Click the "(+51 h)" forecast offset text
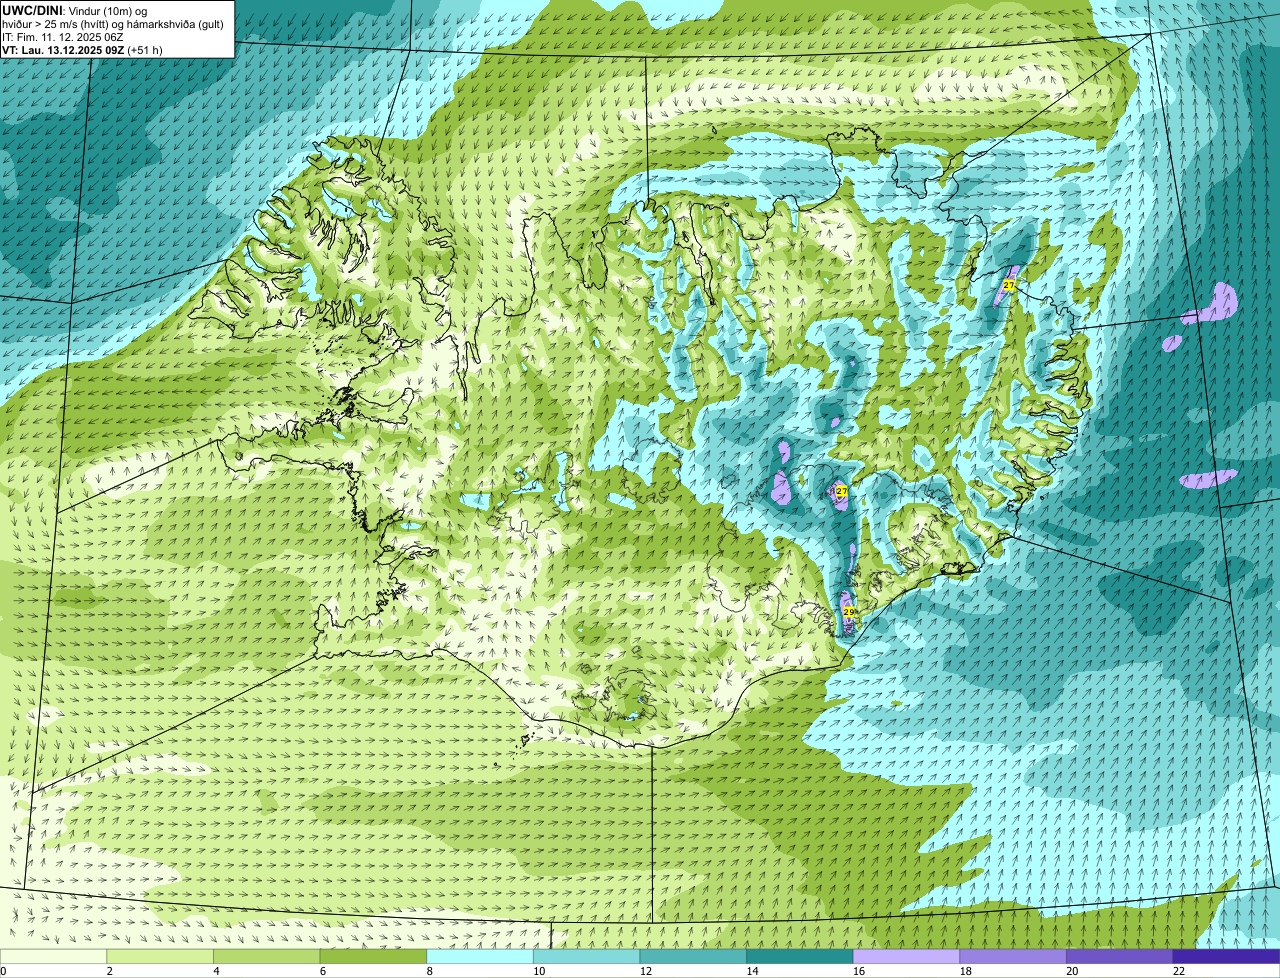The width and height of the screenshot is (1280, 978). [145, 50]
